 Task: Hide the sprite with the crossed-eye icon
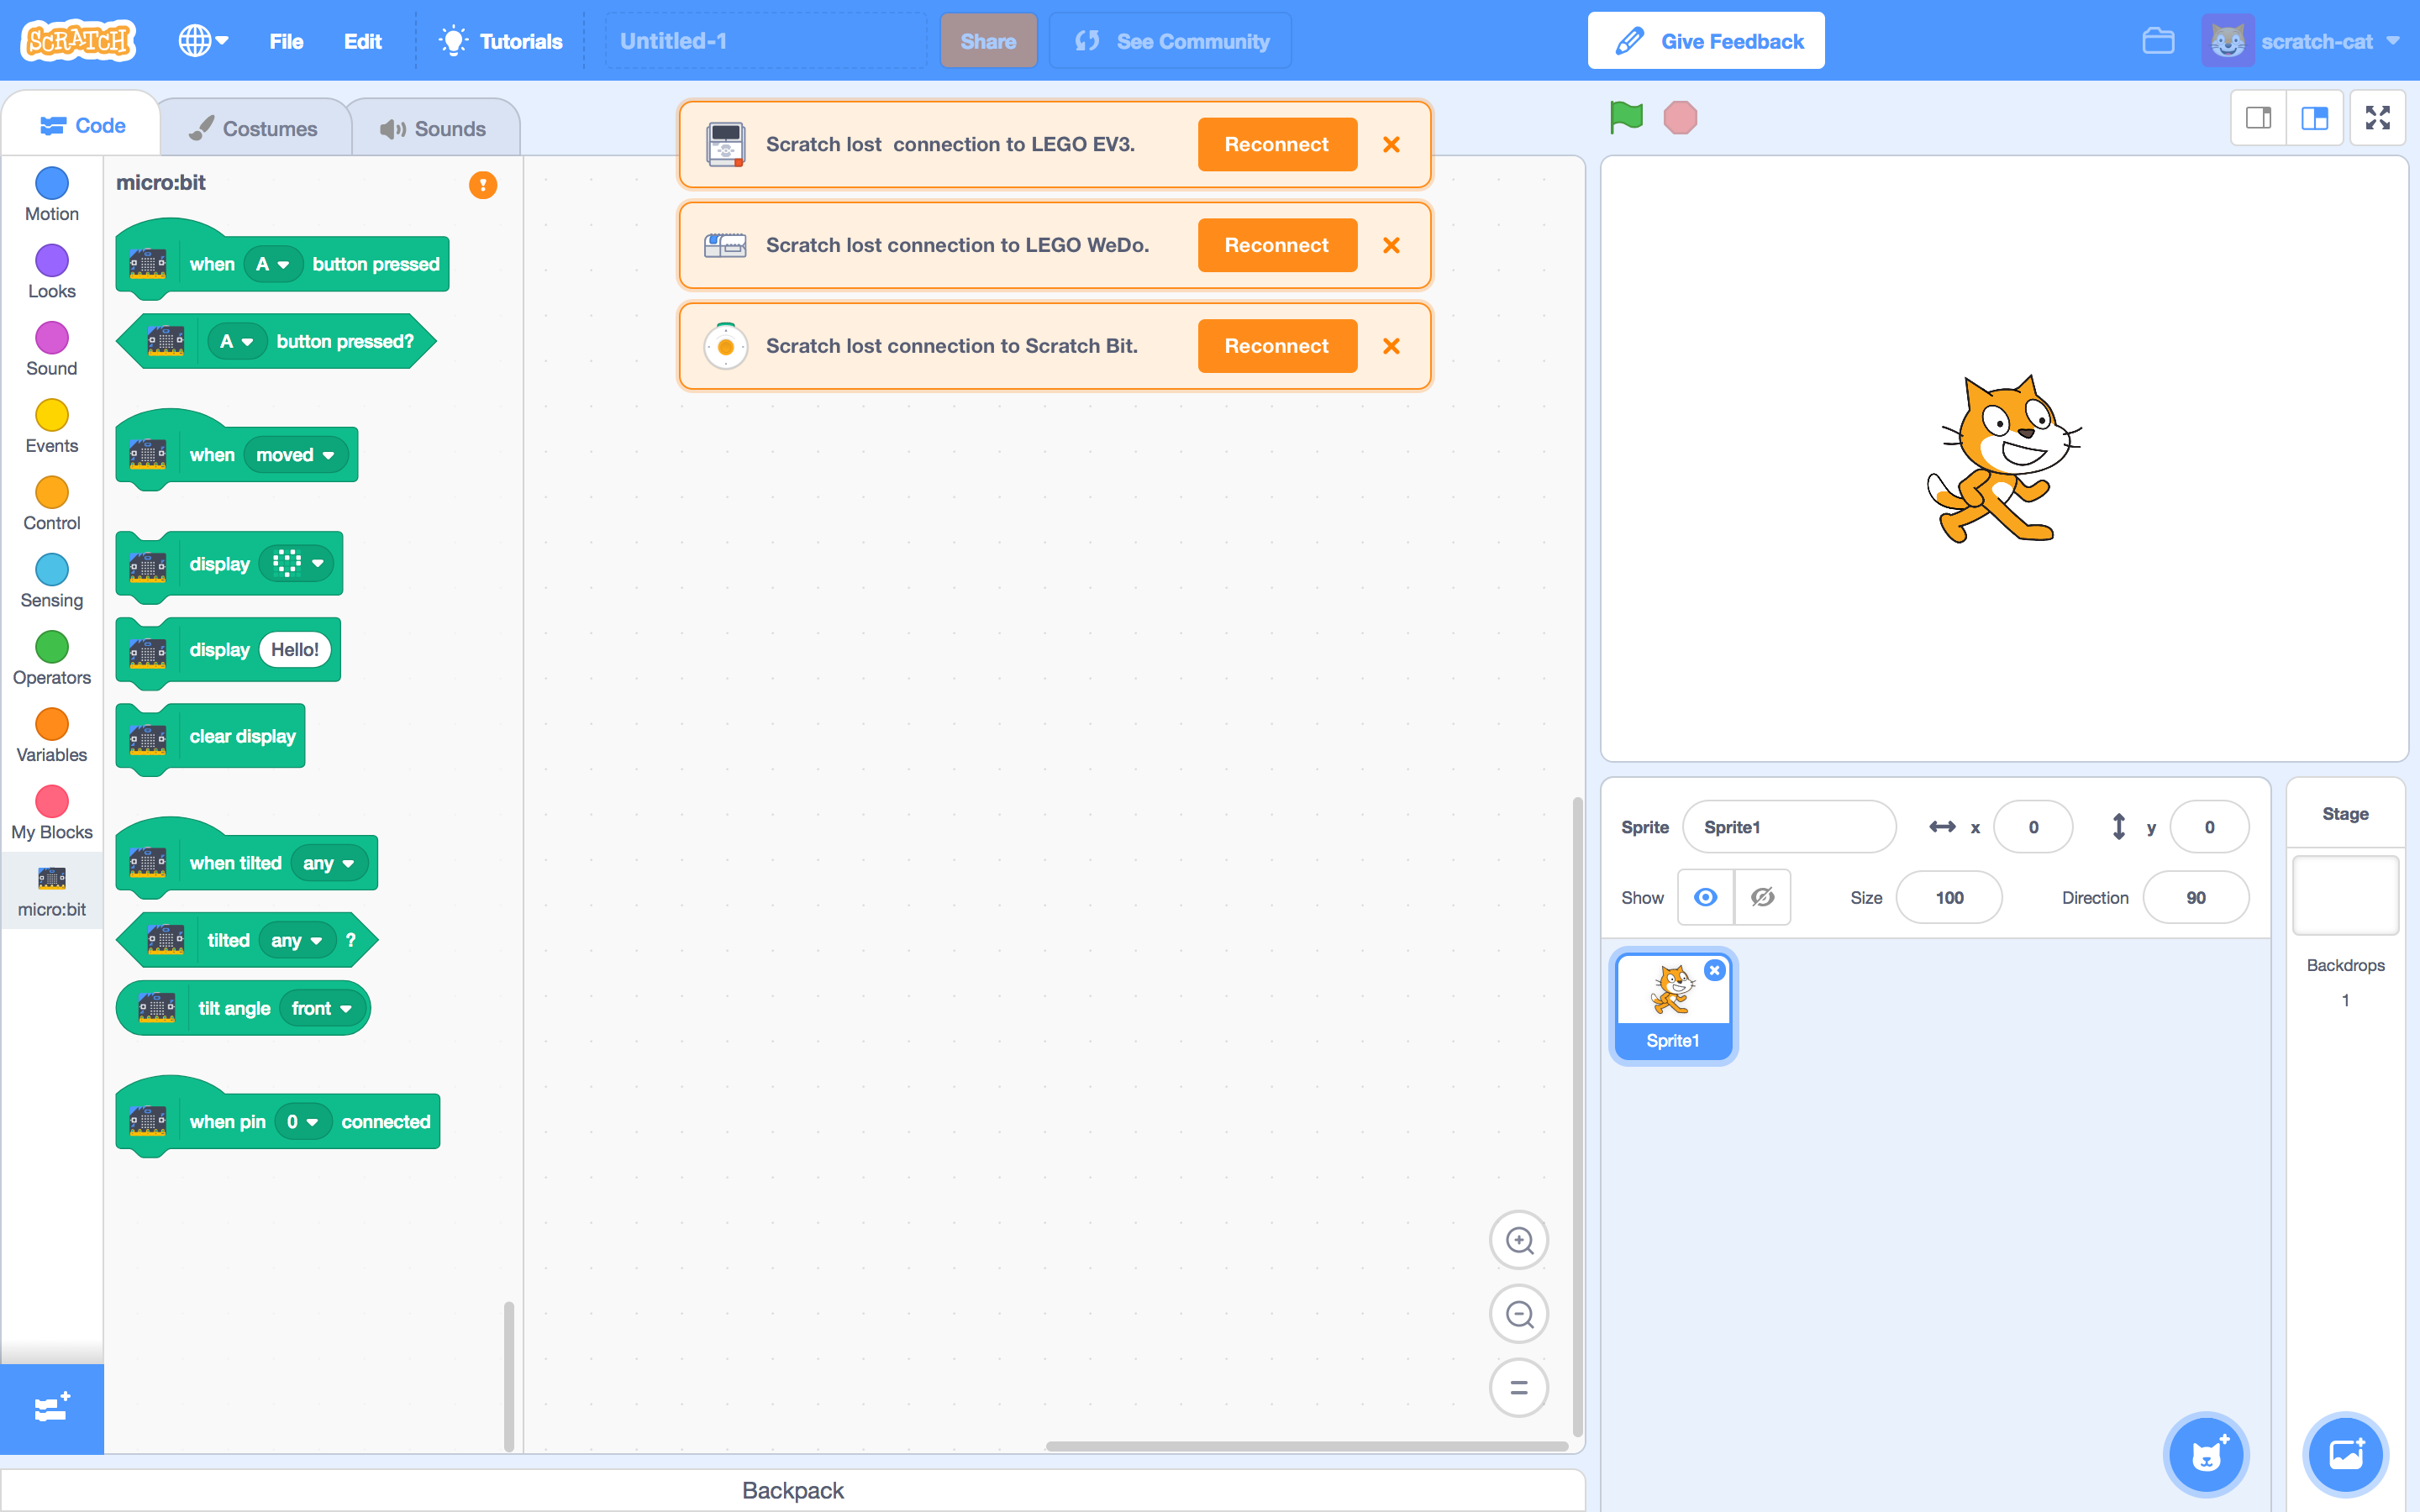(1762, 897)
